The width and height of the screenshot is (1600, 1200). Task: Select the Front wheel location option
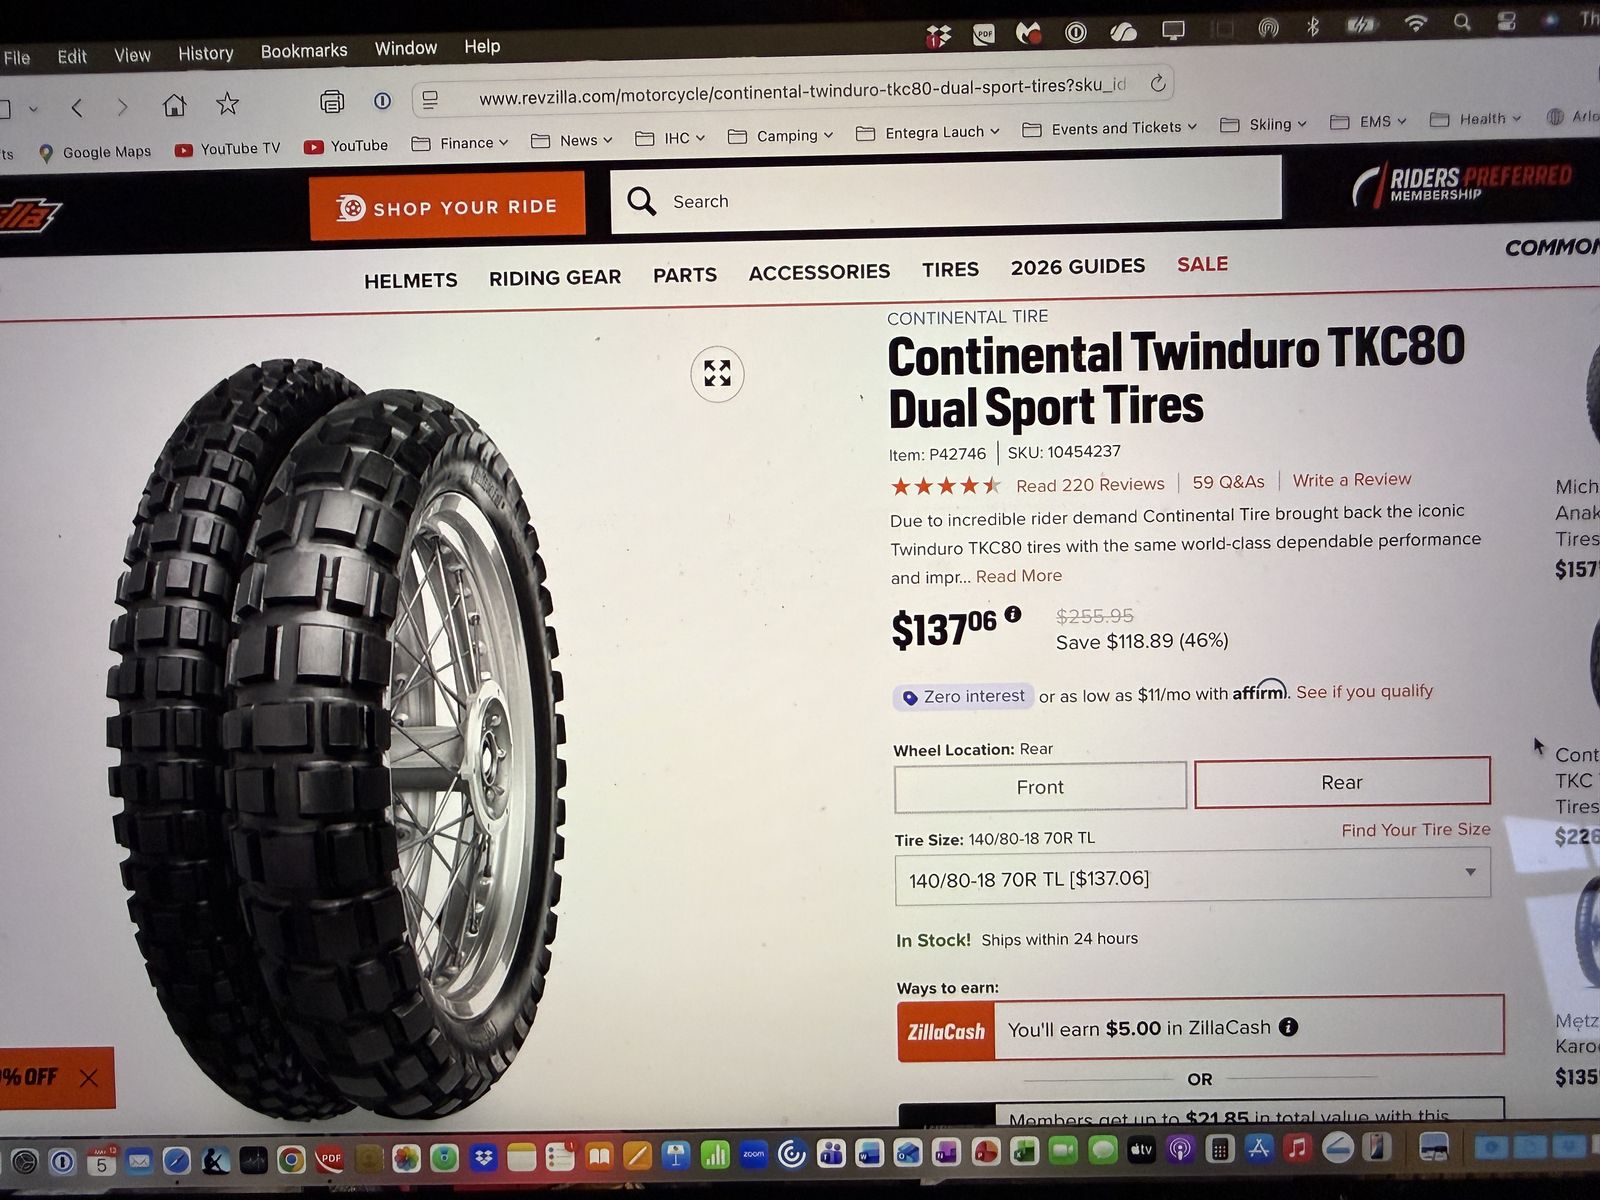pyautogui.click(x=1040, y=787)
